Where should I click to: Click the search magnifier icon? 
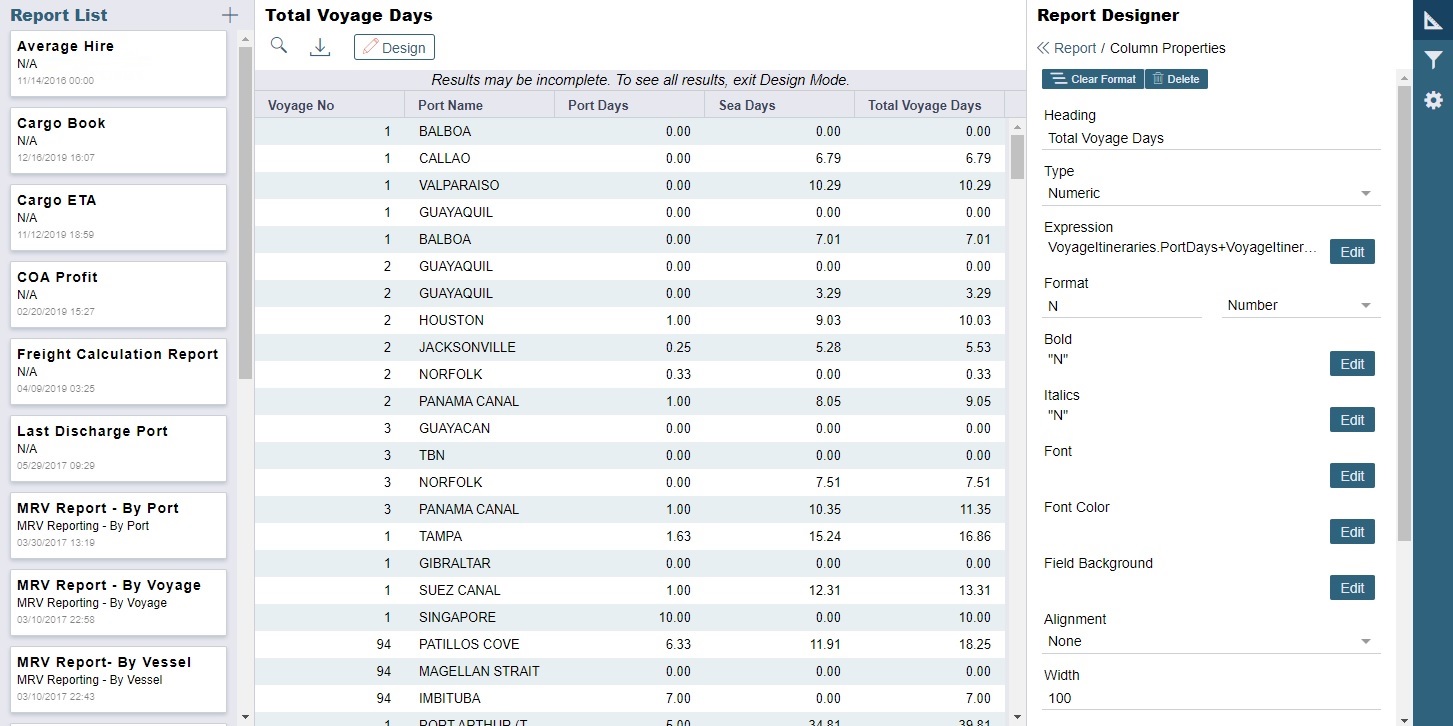click(279, 46)
